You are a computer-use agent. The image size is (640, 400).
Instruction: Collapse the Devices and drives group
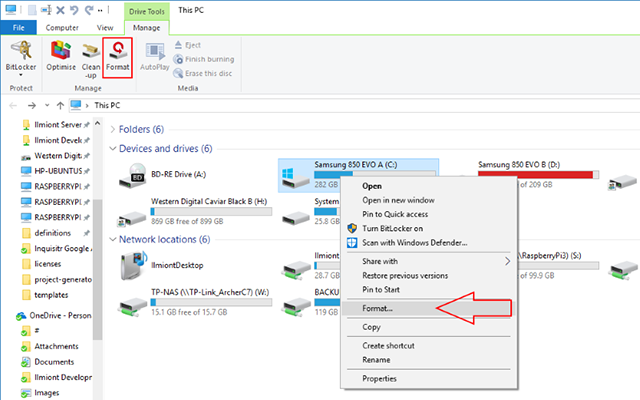[113, 149]
